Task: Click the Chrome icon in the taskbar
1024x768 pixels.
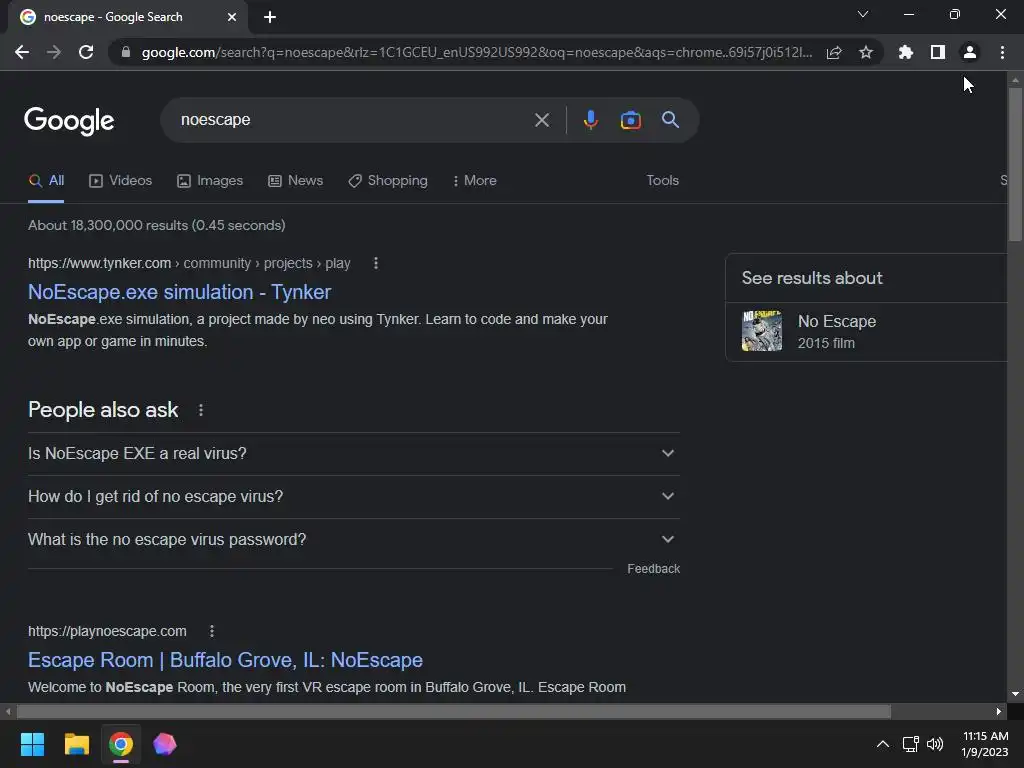Action: click(121, 744)
